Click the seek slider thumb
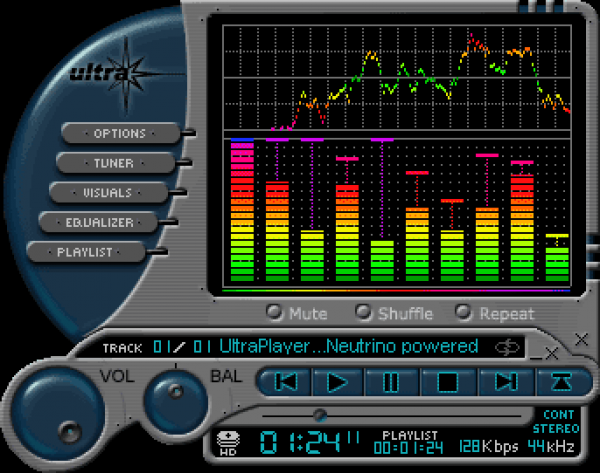 (320, 415)
